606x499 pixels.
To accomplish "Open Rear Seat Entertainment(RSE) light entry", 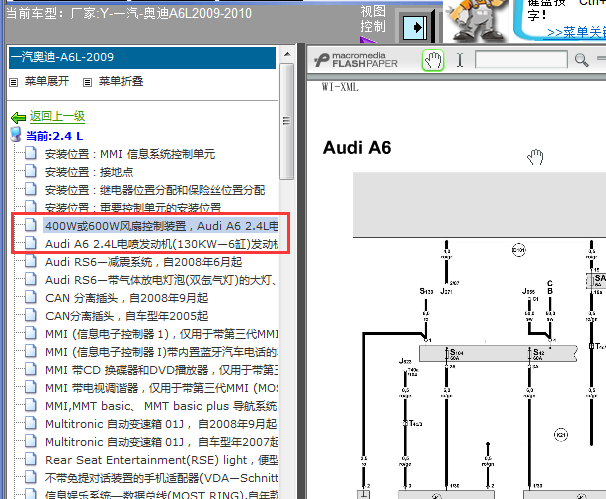I will pos(162,460).
